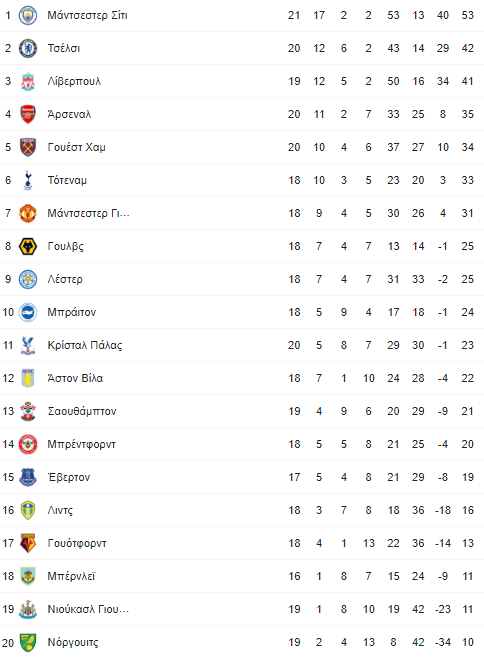Viewport: 484px width, 670px height.
Task: Click the Tottenham cockerel crest
Action: [28, 180]
